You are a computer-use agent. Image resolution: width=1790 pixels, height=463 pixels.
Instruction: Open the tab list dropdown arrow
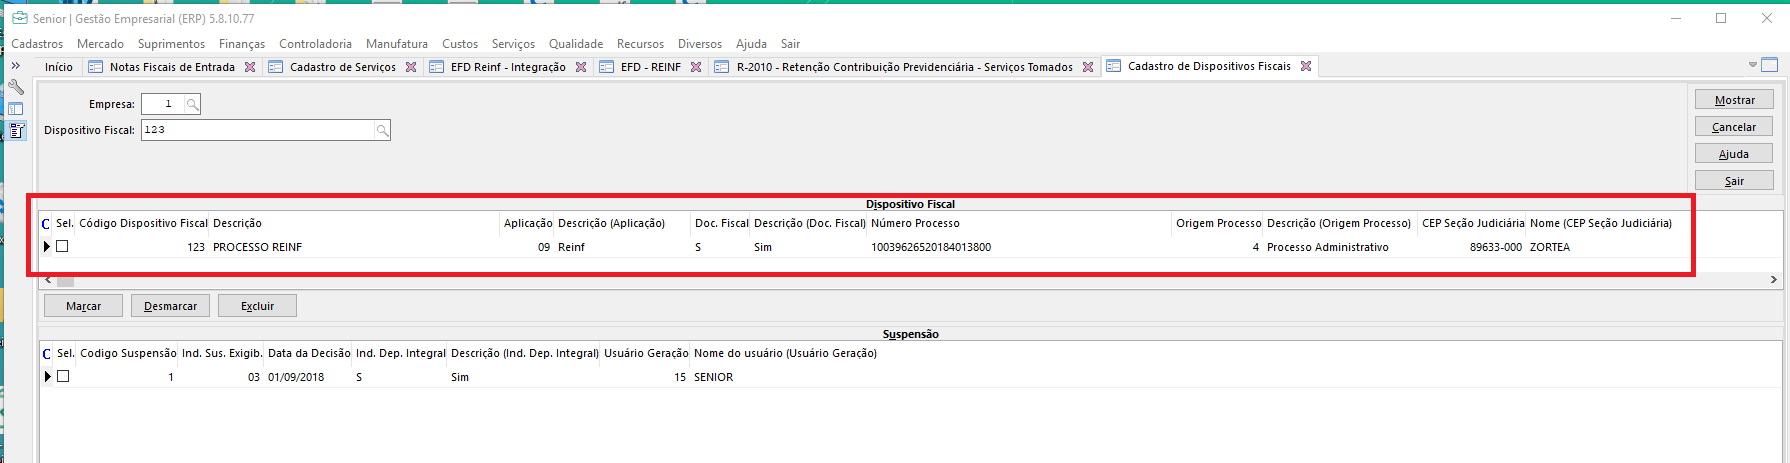coord(1752,65)
